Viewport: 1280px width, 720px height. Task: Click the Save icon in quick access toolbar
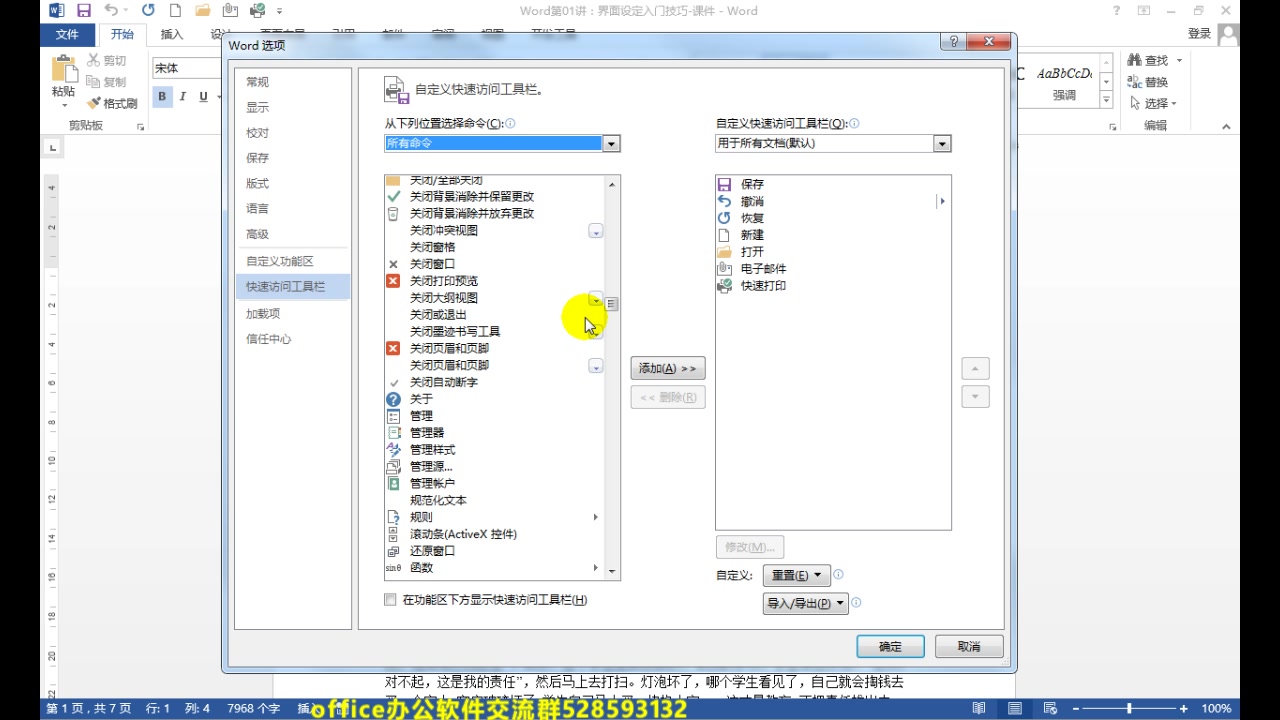click(x=84, y=11)
